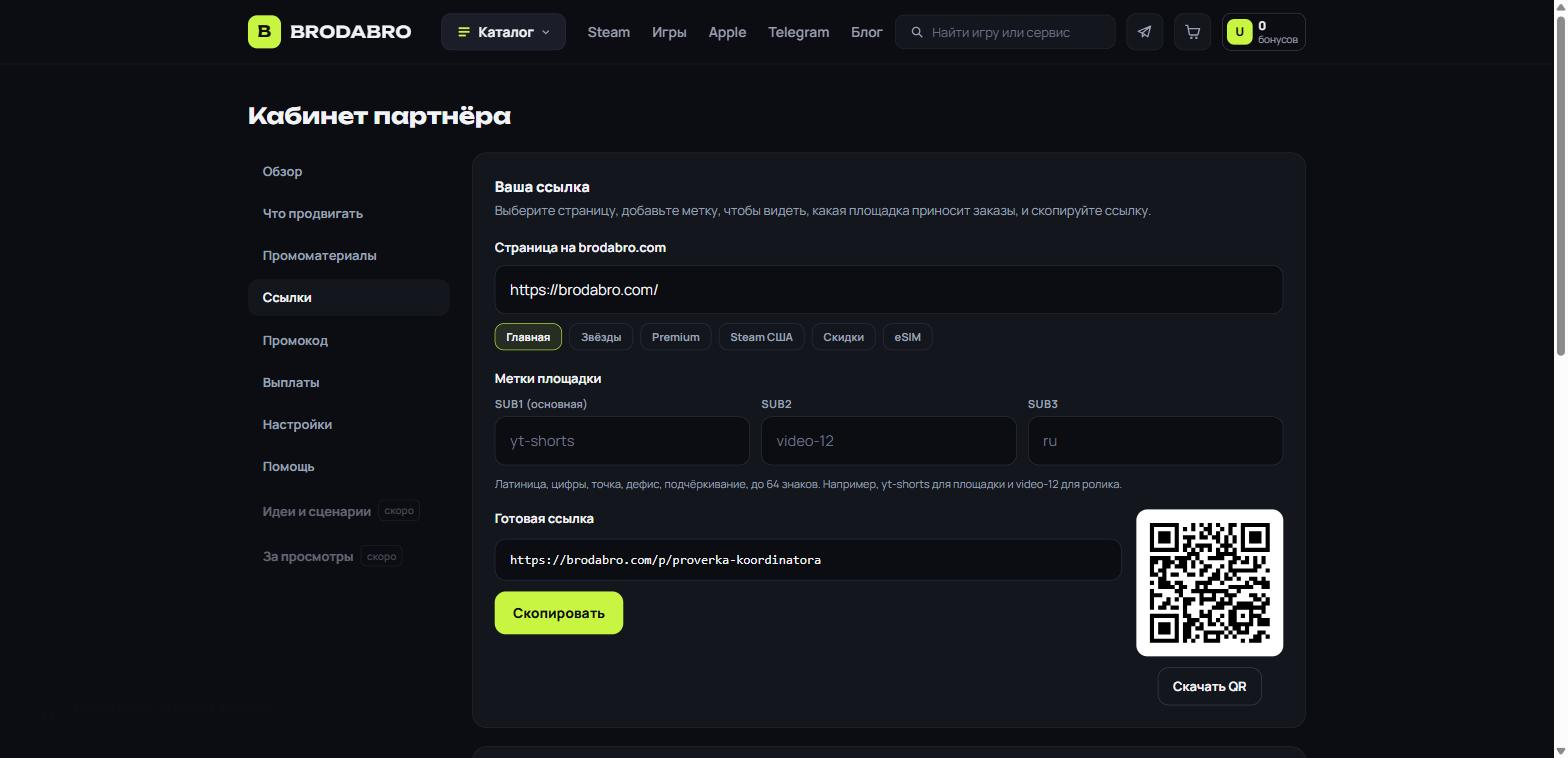Image resolution: width=1568 pixels, height=758 pixels.
Task: Click the BRODABRO wordmark text
Action: (x=350, y=32)
